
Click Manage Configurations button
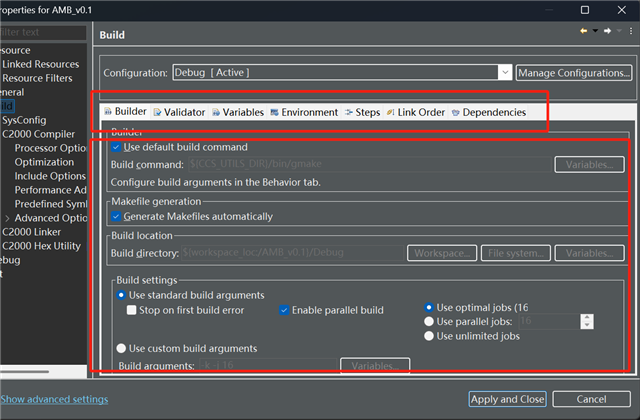tap(574, 72)
